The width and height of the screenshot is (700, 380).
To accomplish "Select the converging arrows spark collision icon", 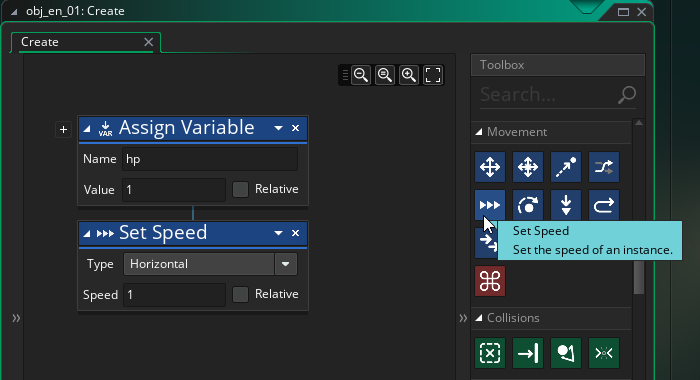I will [604, 353].
